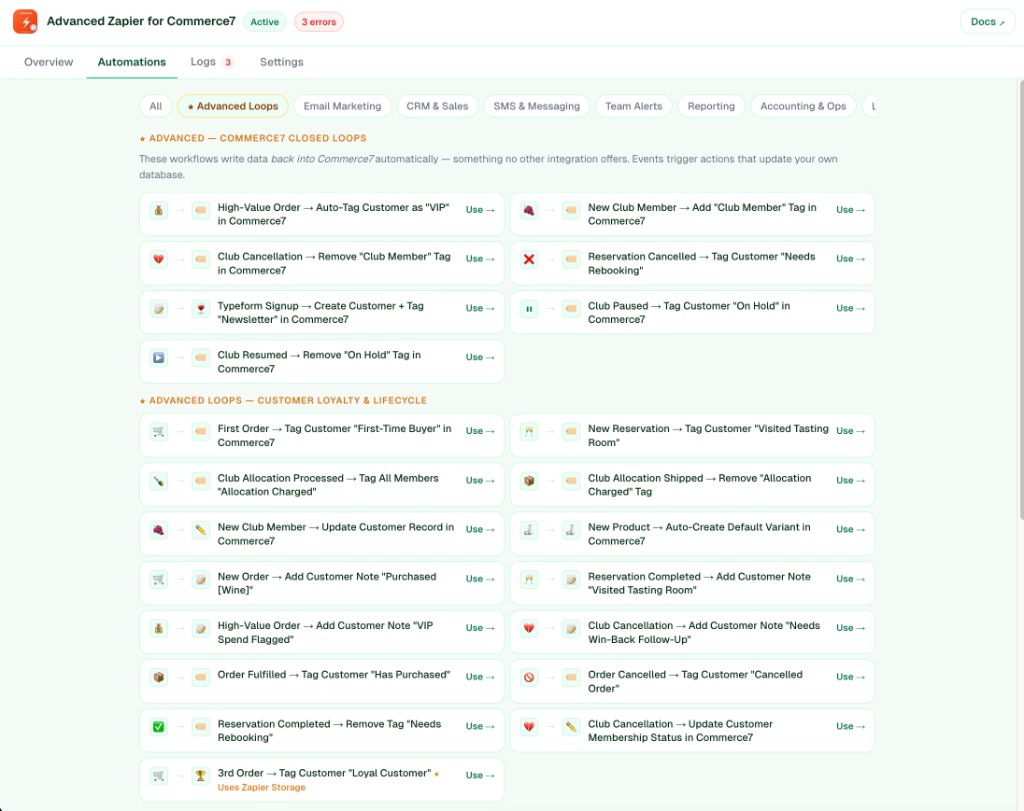Click package icon on Order Fulfilled card
The height and width of the screenshot is (811, 1024).
[x=159, y=678]
